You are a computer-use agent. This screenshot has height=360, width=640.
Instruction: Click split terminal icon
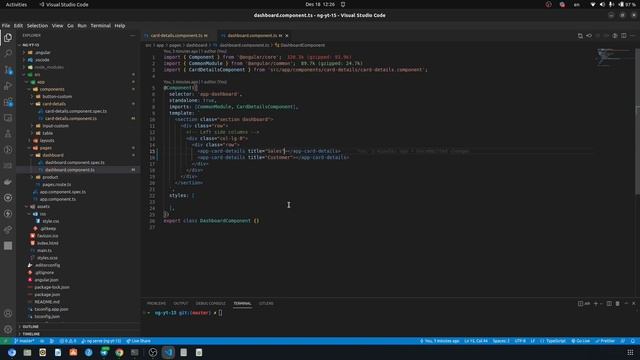tap(609, 303)
